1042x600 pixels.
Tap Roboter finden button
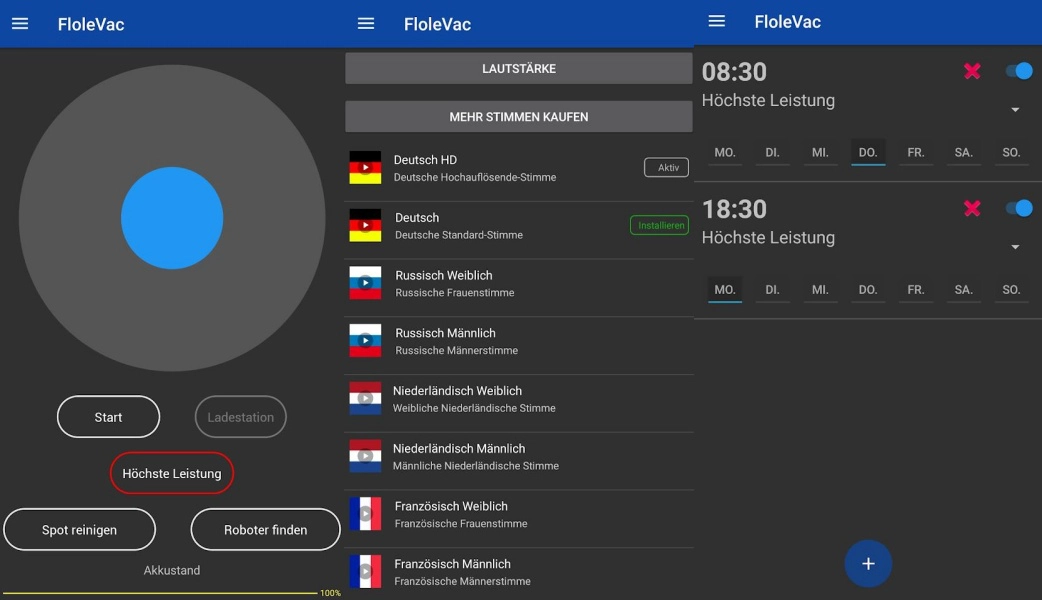[x=265, y=530]
